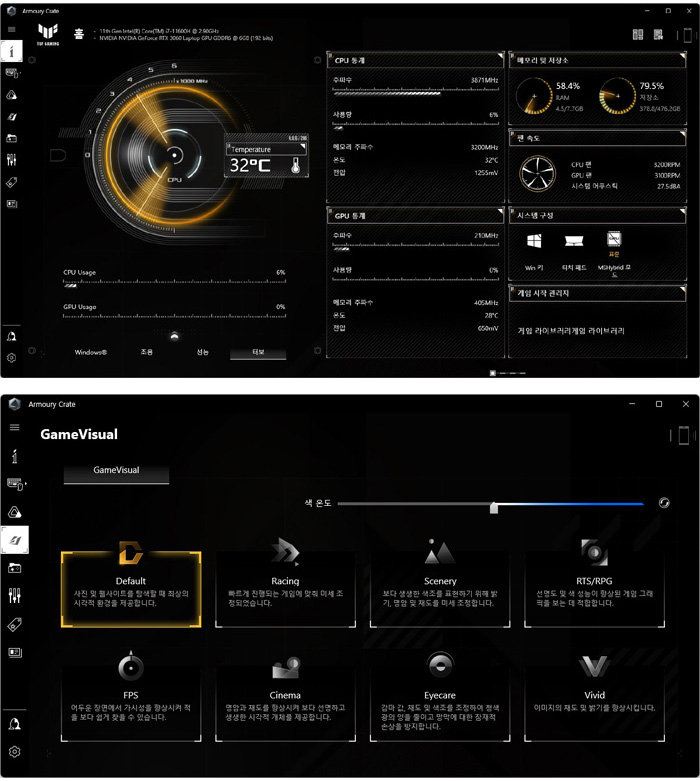Open News icon in the Home window sidebar
Image resolution: width=700 pixels, height=781 pixels.
[x=11, y=204]
